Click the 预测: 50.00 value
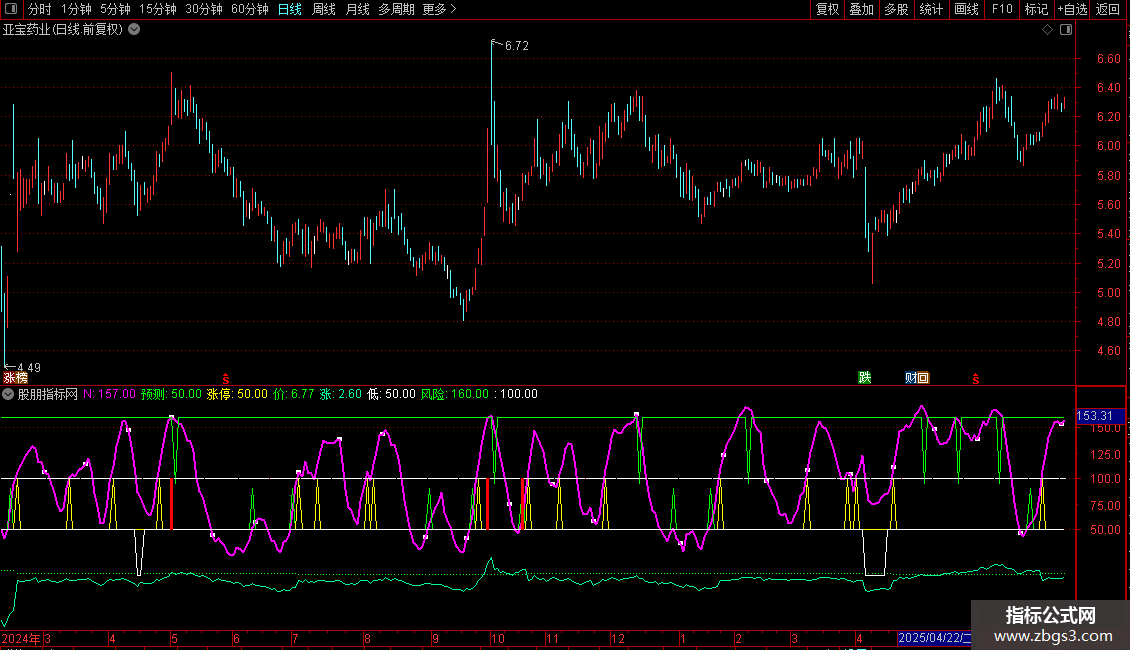The height and width of the screenshot is (650, 1130). point(172,394)
